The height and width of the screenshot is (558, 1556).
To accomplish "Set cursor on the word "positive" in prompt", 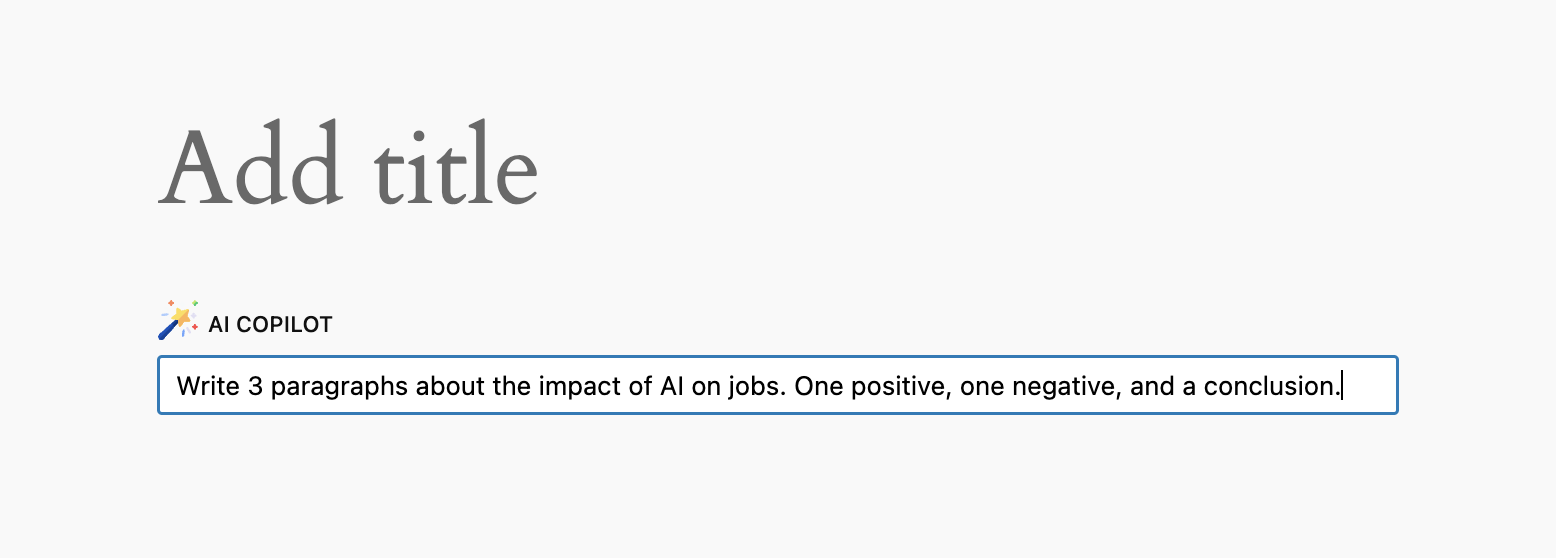I will [898, 387].
